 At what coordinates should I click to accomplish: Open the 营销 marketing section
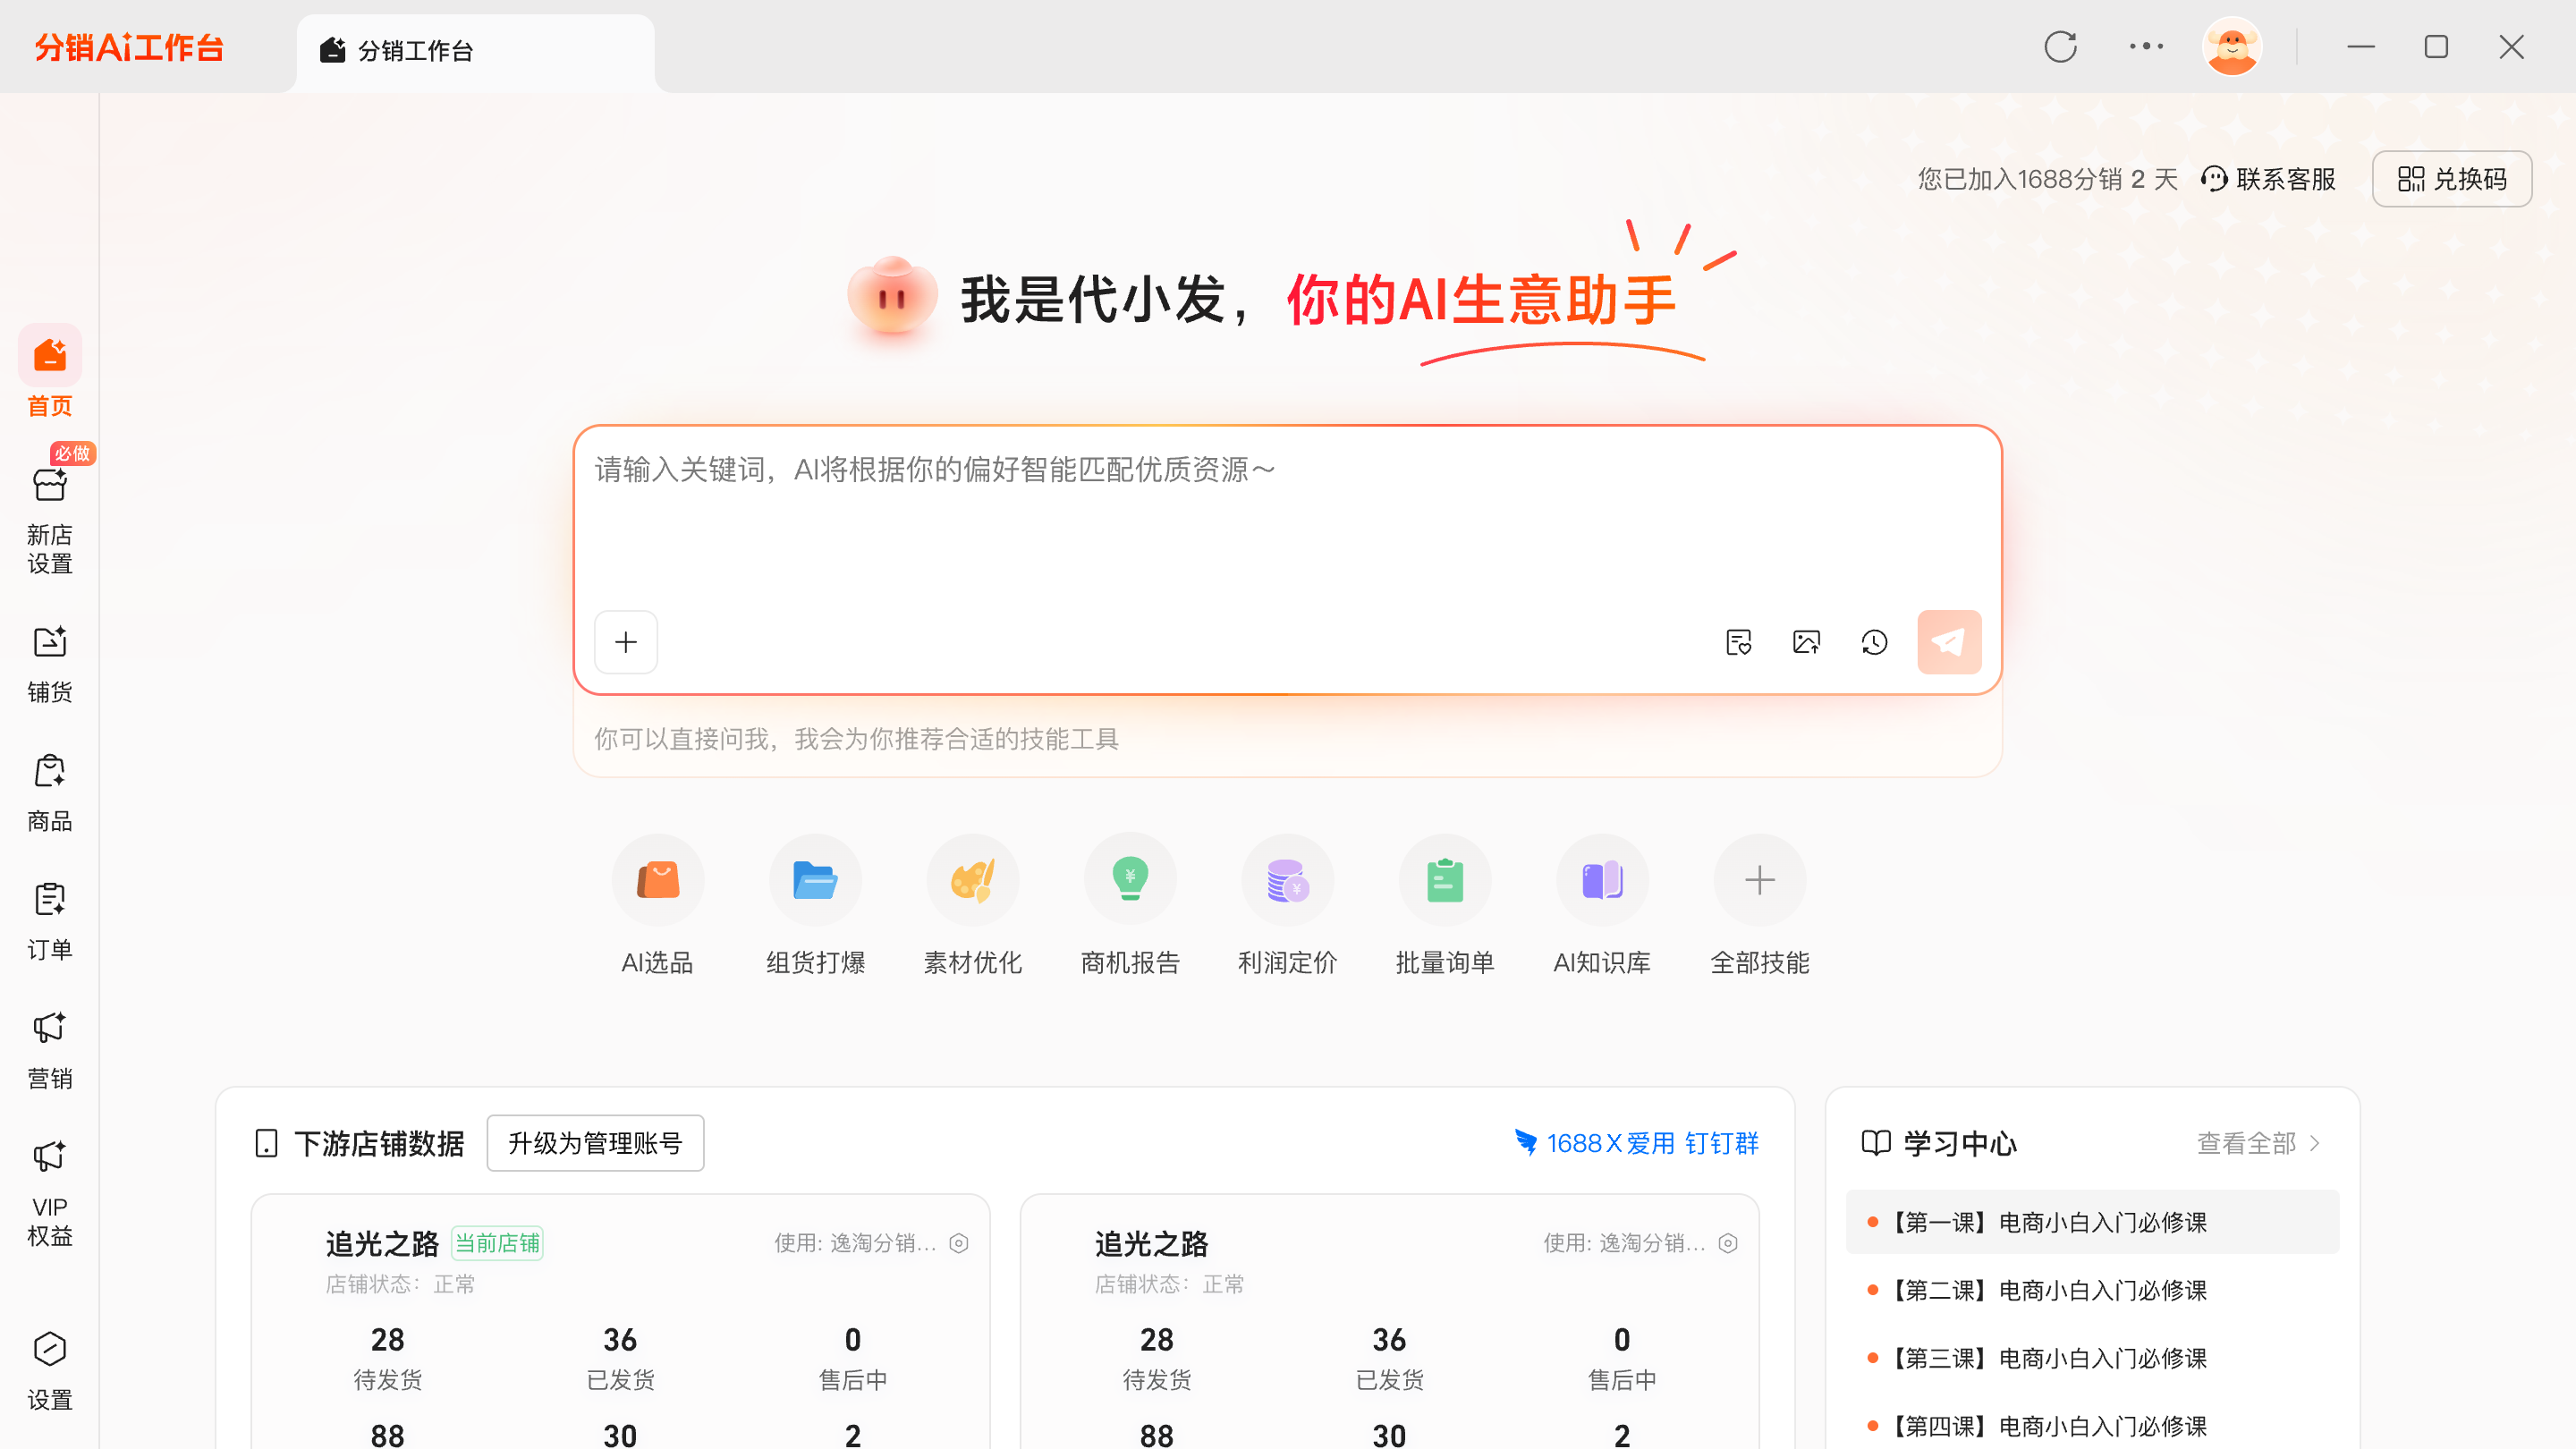[x=49, y=1050]
